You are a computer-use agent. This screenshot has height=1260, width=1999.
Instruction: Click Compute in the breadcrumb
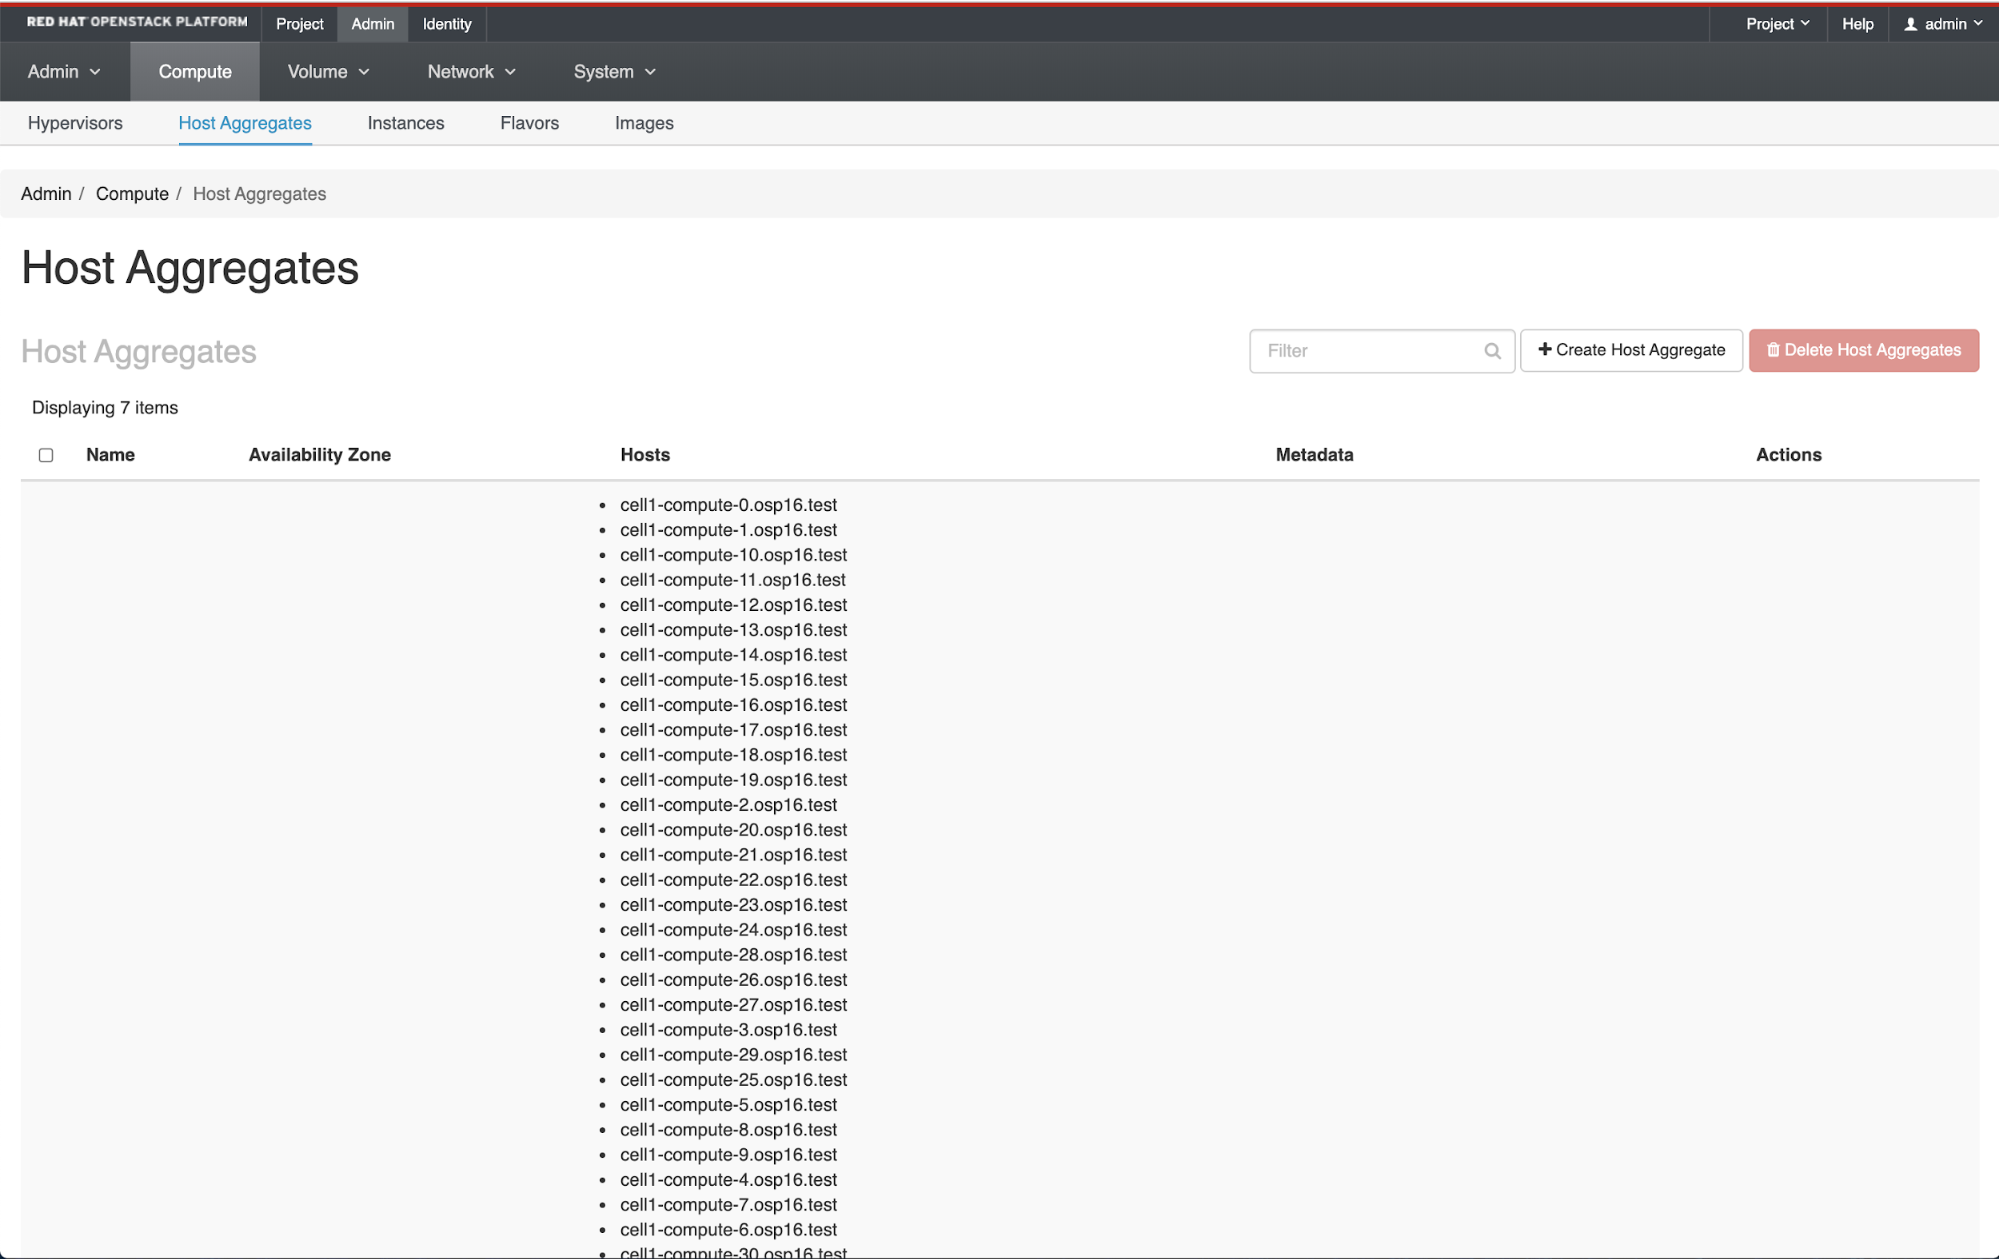pos(132,194)
